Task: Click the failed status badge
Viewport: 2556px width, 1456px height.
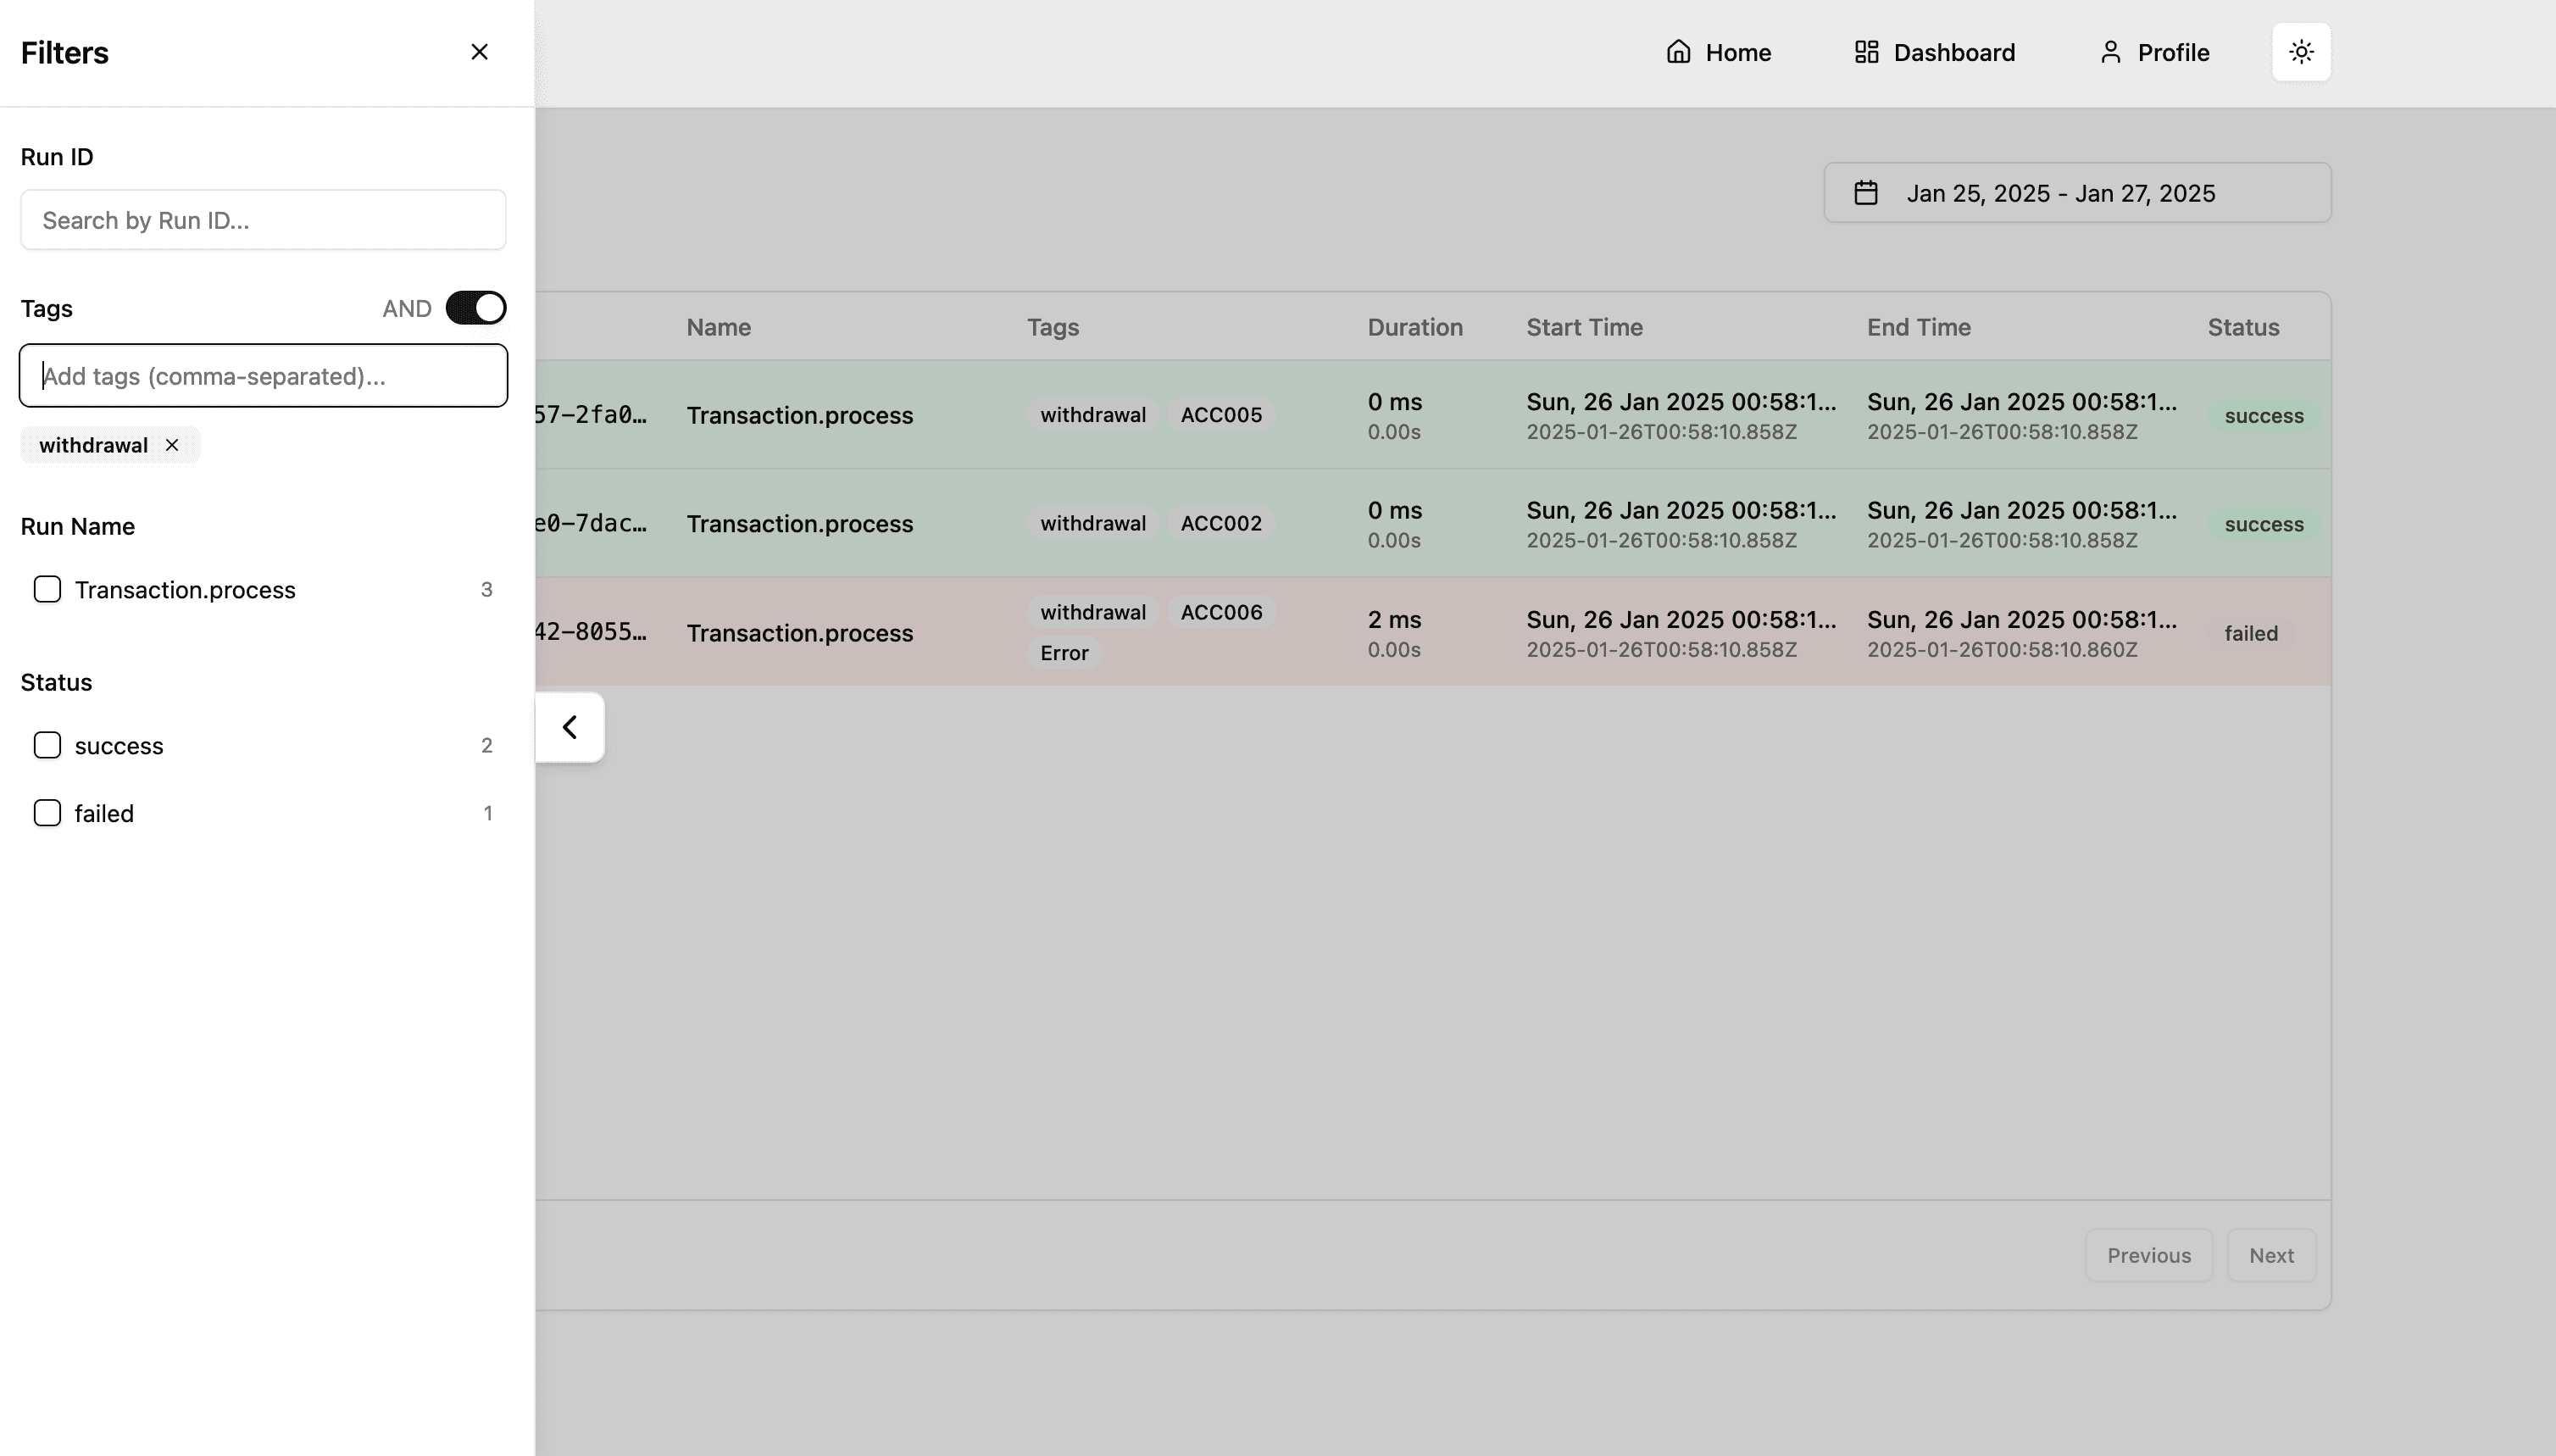Action: point(2251,633)
